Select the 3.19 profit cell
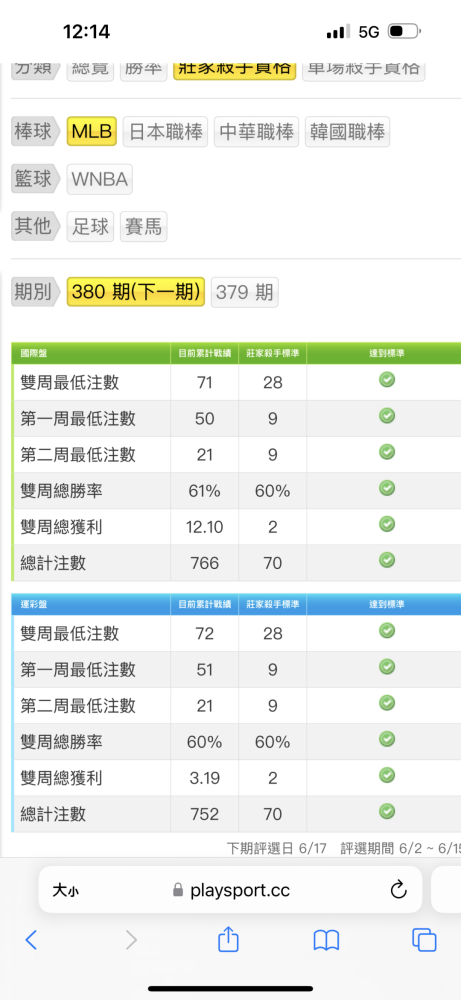Viewport: 461px width, 1000px height. coord(205,778)
